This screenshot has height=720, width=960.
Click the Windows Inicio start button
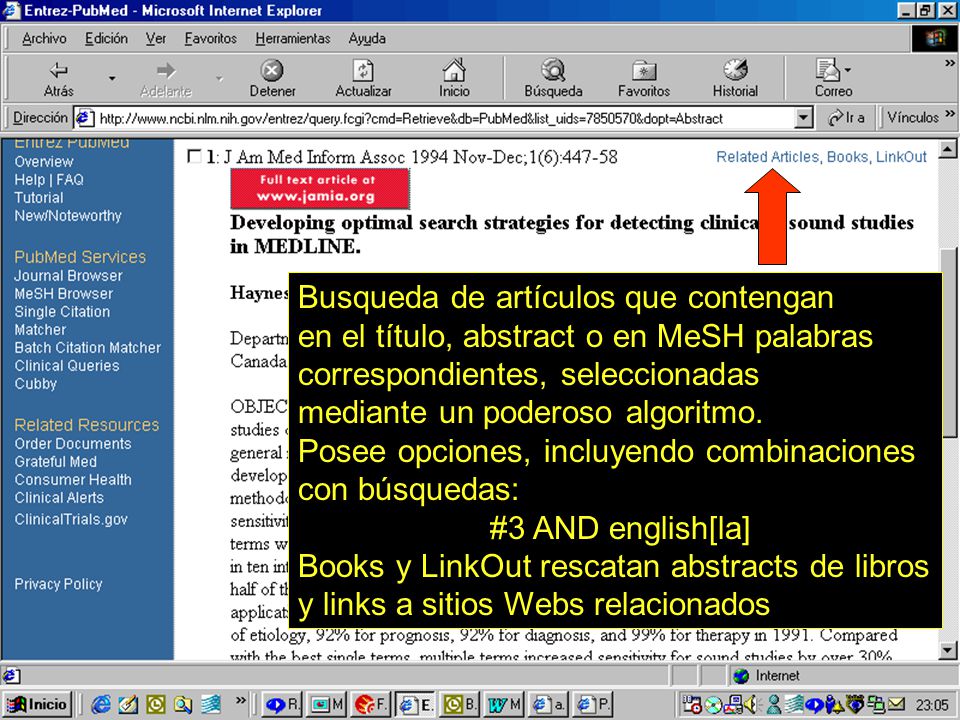pyautogui.click(x=38, y=704)
